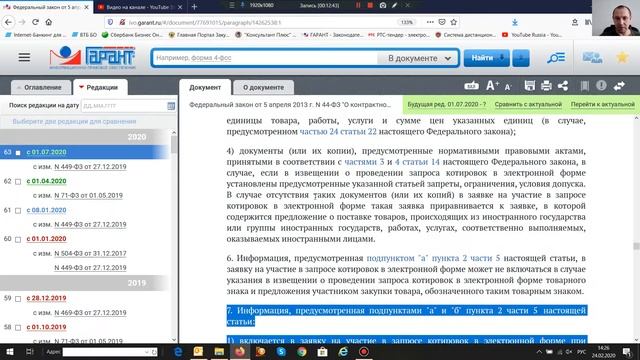This screenshot has width=640, height=360.
Task: Click the gold star favorites icon
Action: pos(622,58)
